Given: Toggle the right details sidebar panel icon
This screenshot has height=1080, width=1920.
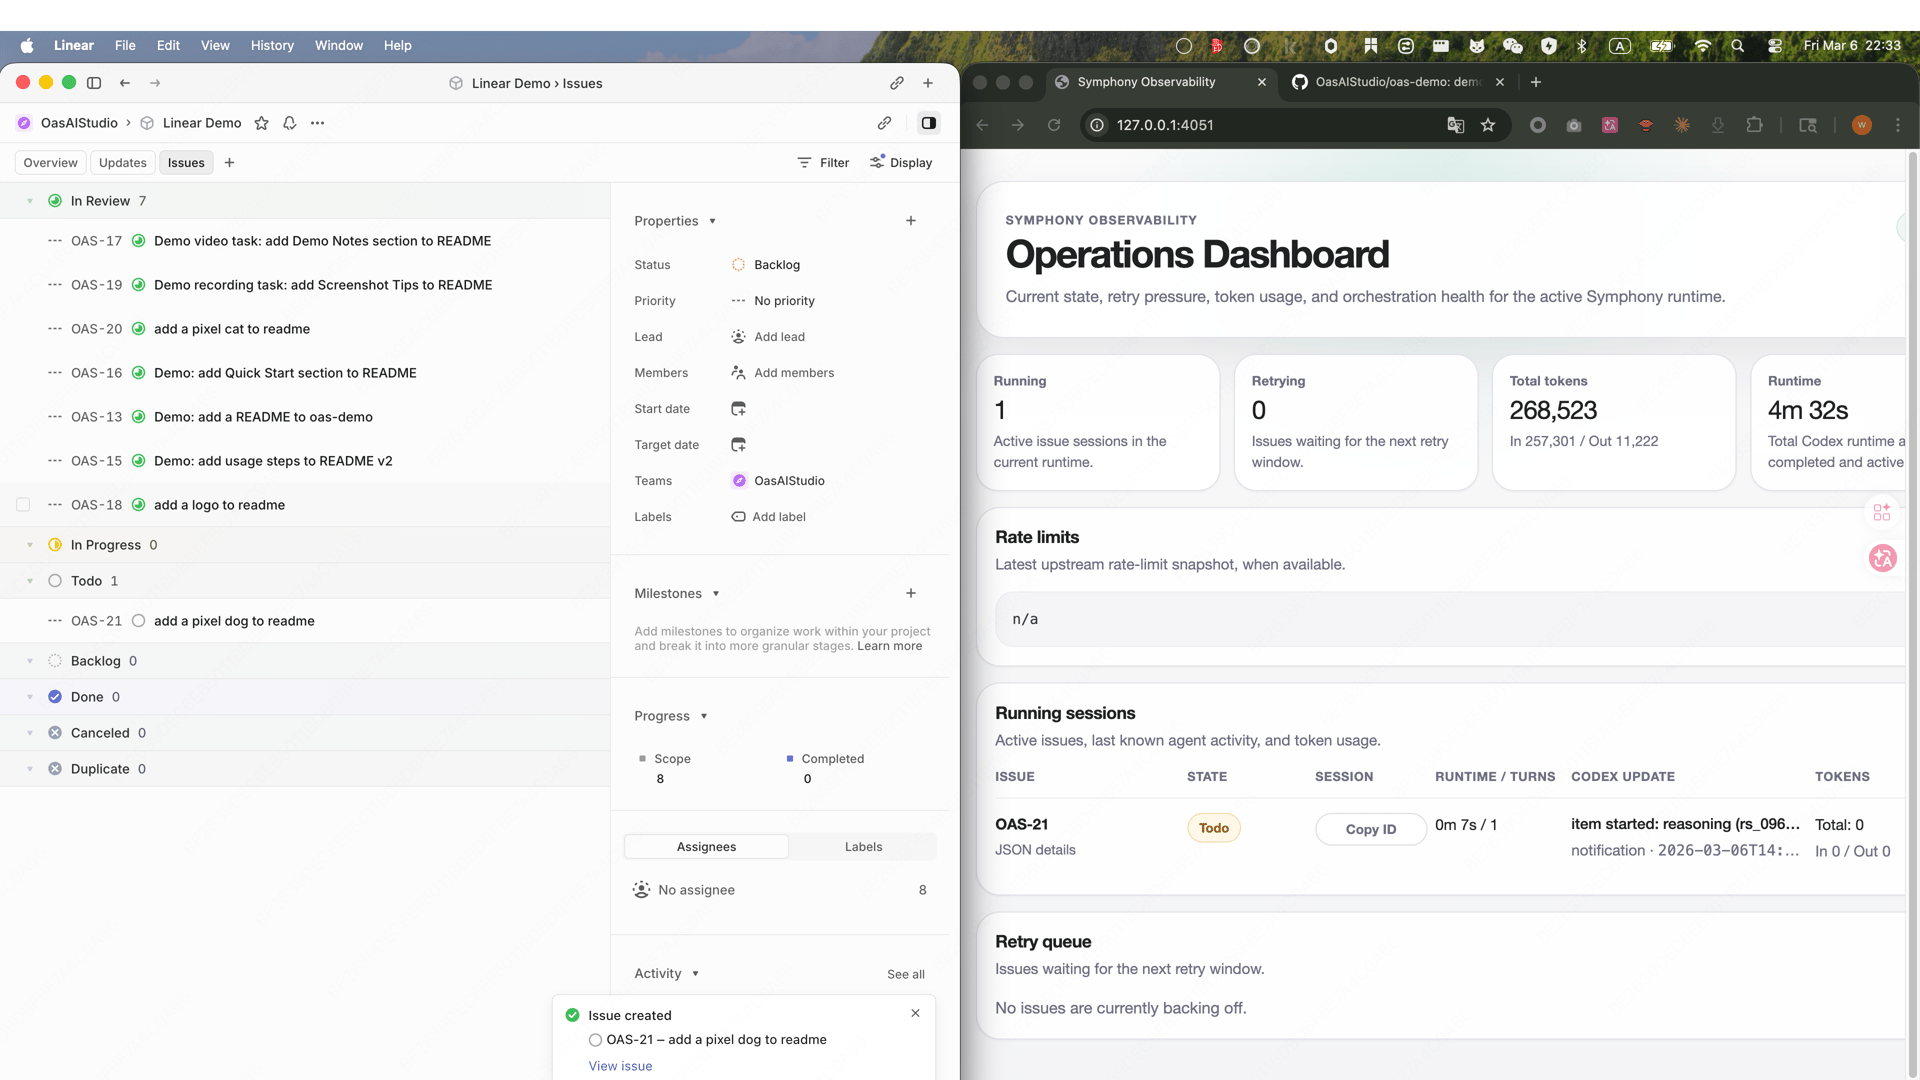Looking at the screenshot, I should coord(928,123).
